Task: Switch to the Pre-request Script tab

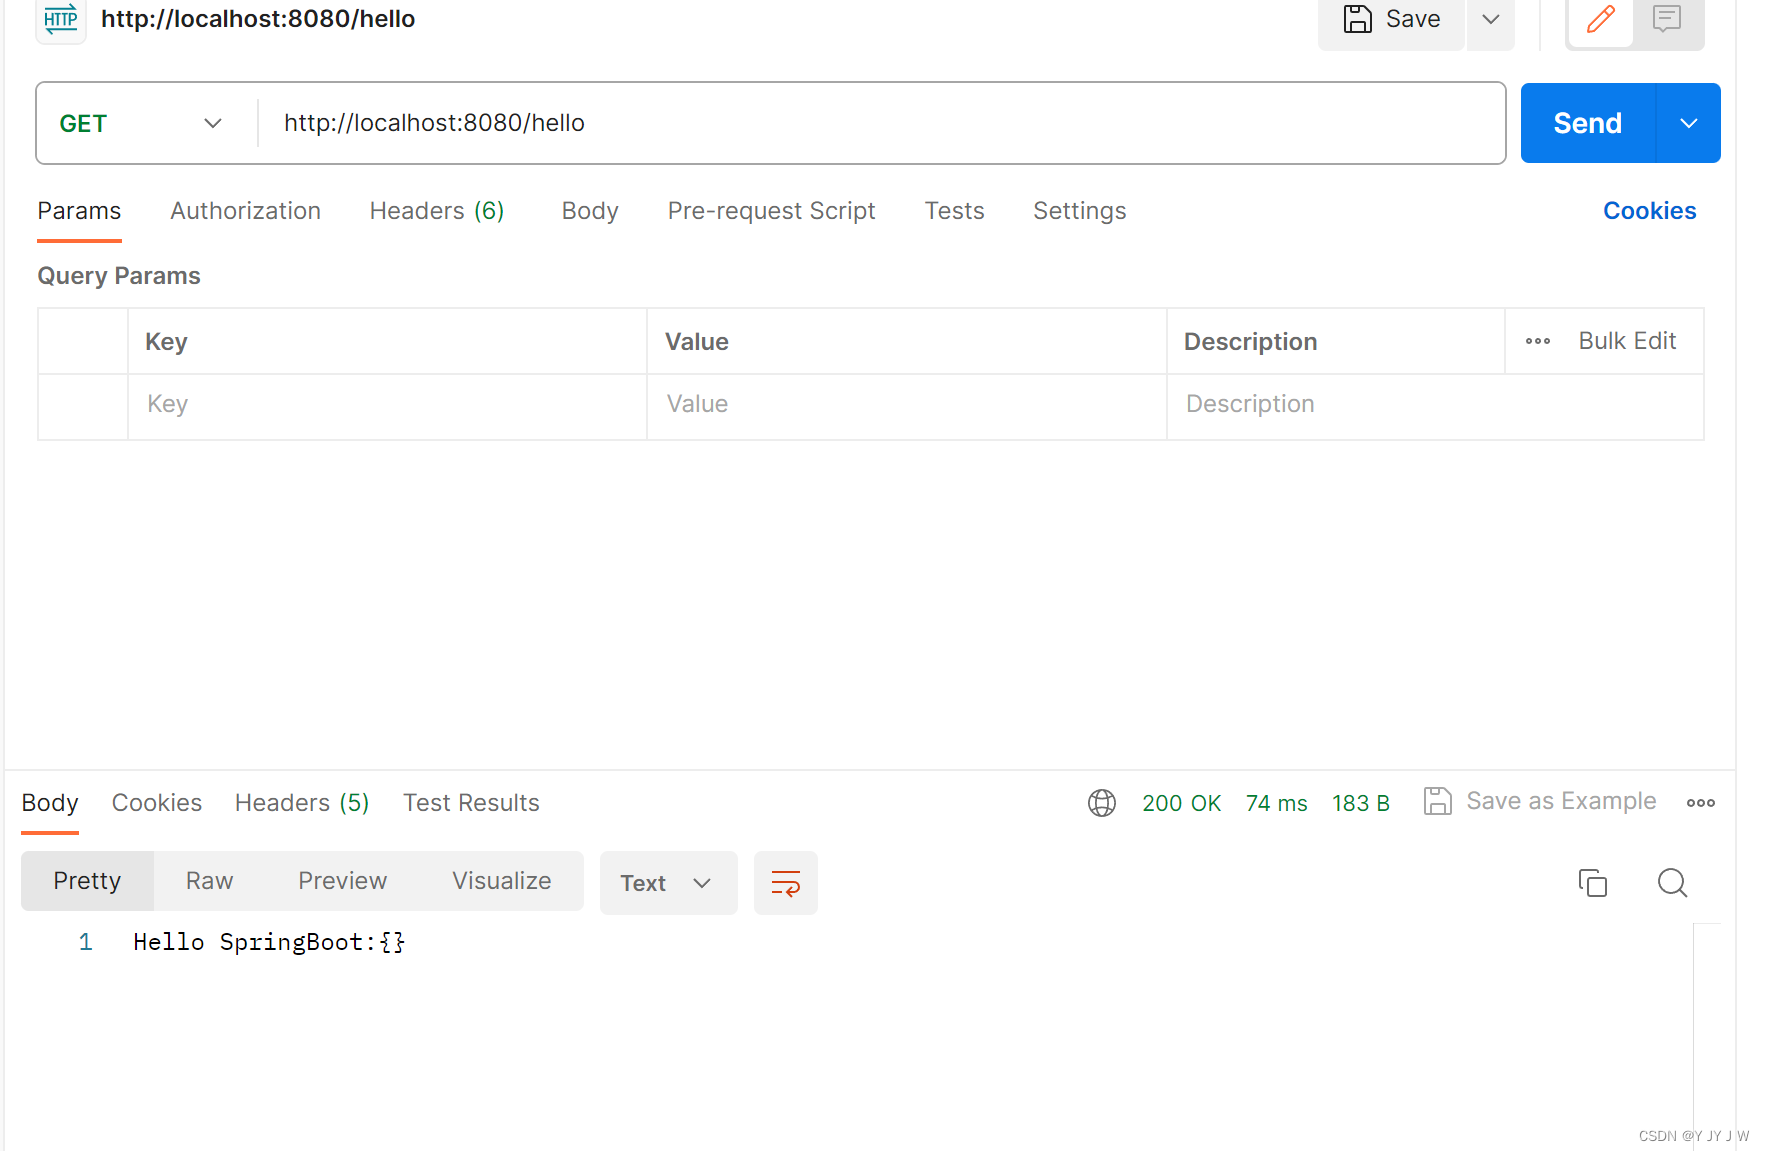Action: (771, 211)
